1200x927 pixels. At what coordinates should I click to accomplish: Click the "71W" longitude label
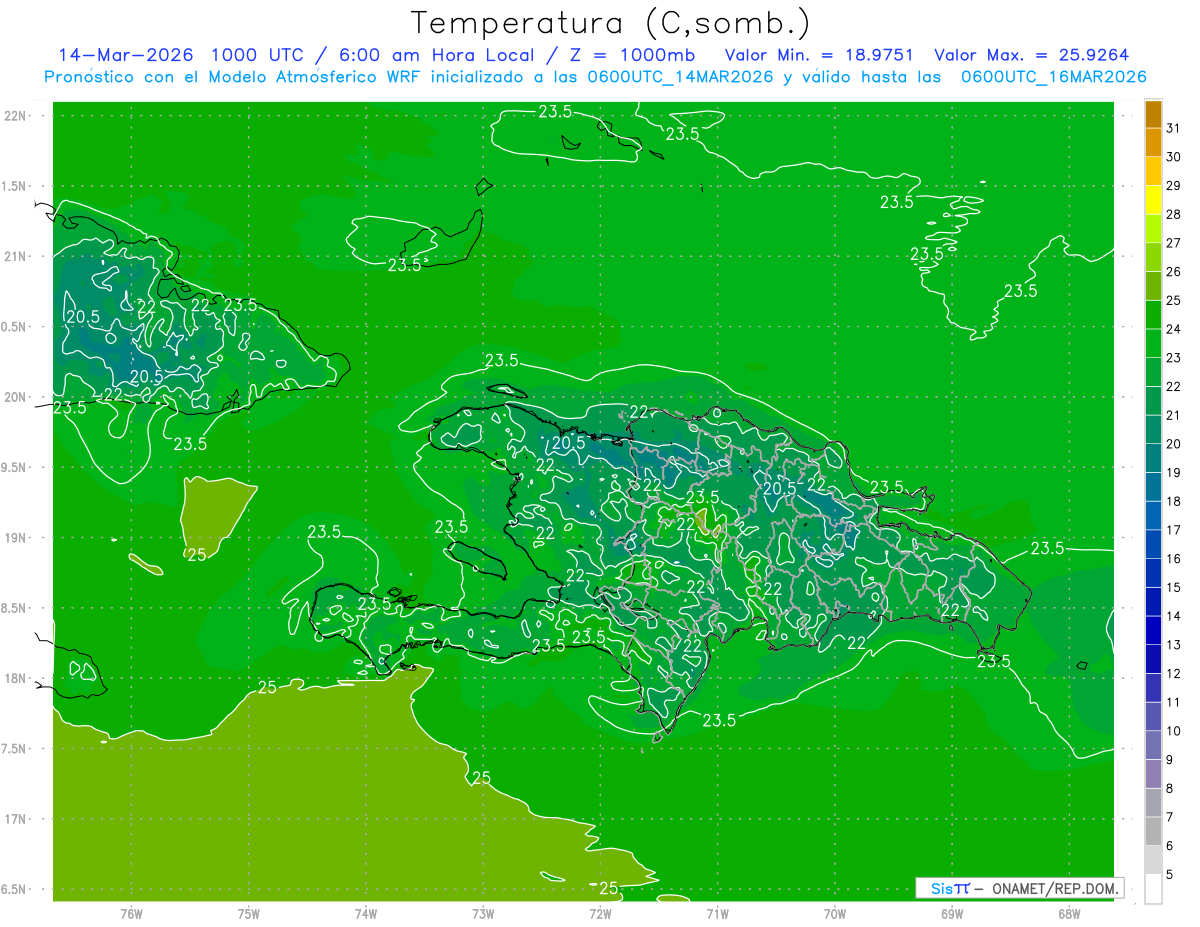(x=717, y=912)
